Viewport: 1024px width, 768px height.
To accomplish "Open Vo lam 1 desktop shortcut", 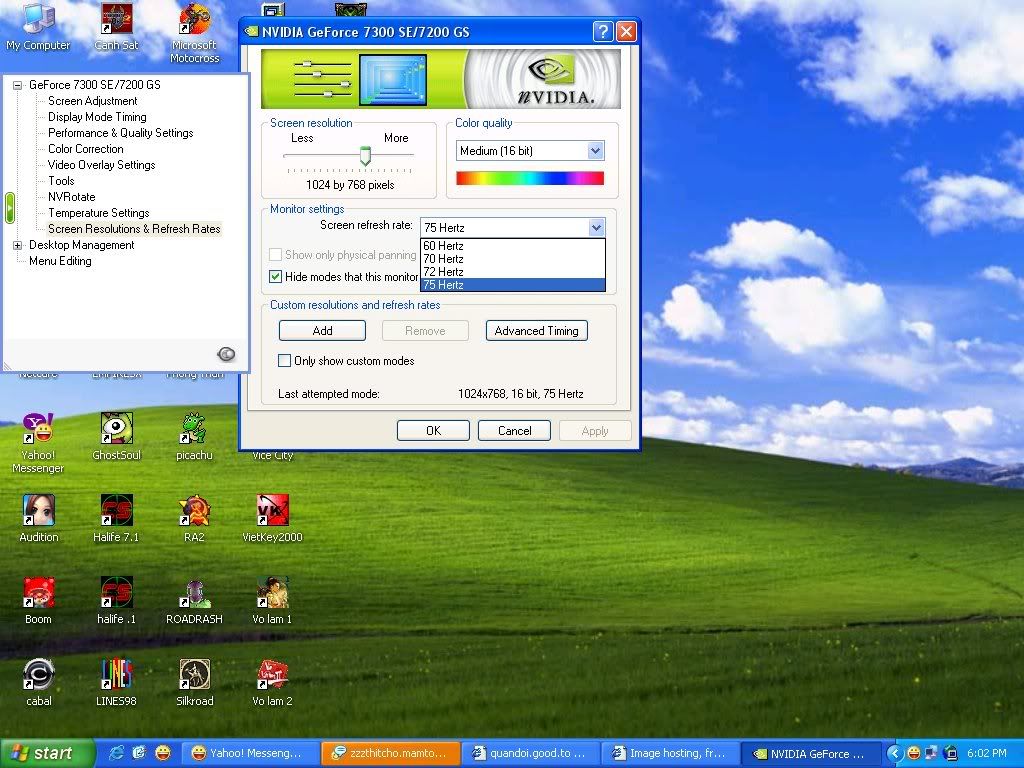I will [272, 601].
